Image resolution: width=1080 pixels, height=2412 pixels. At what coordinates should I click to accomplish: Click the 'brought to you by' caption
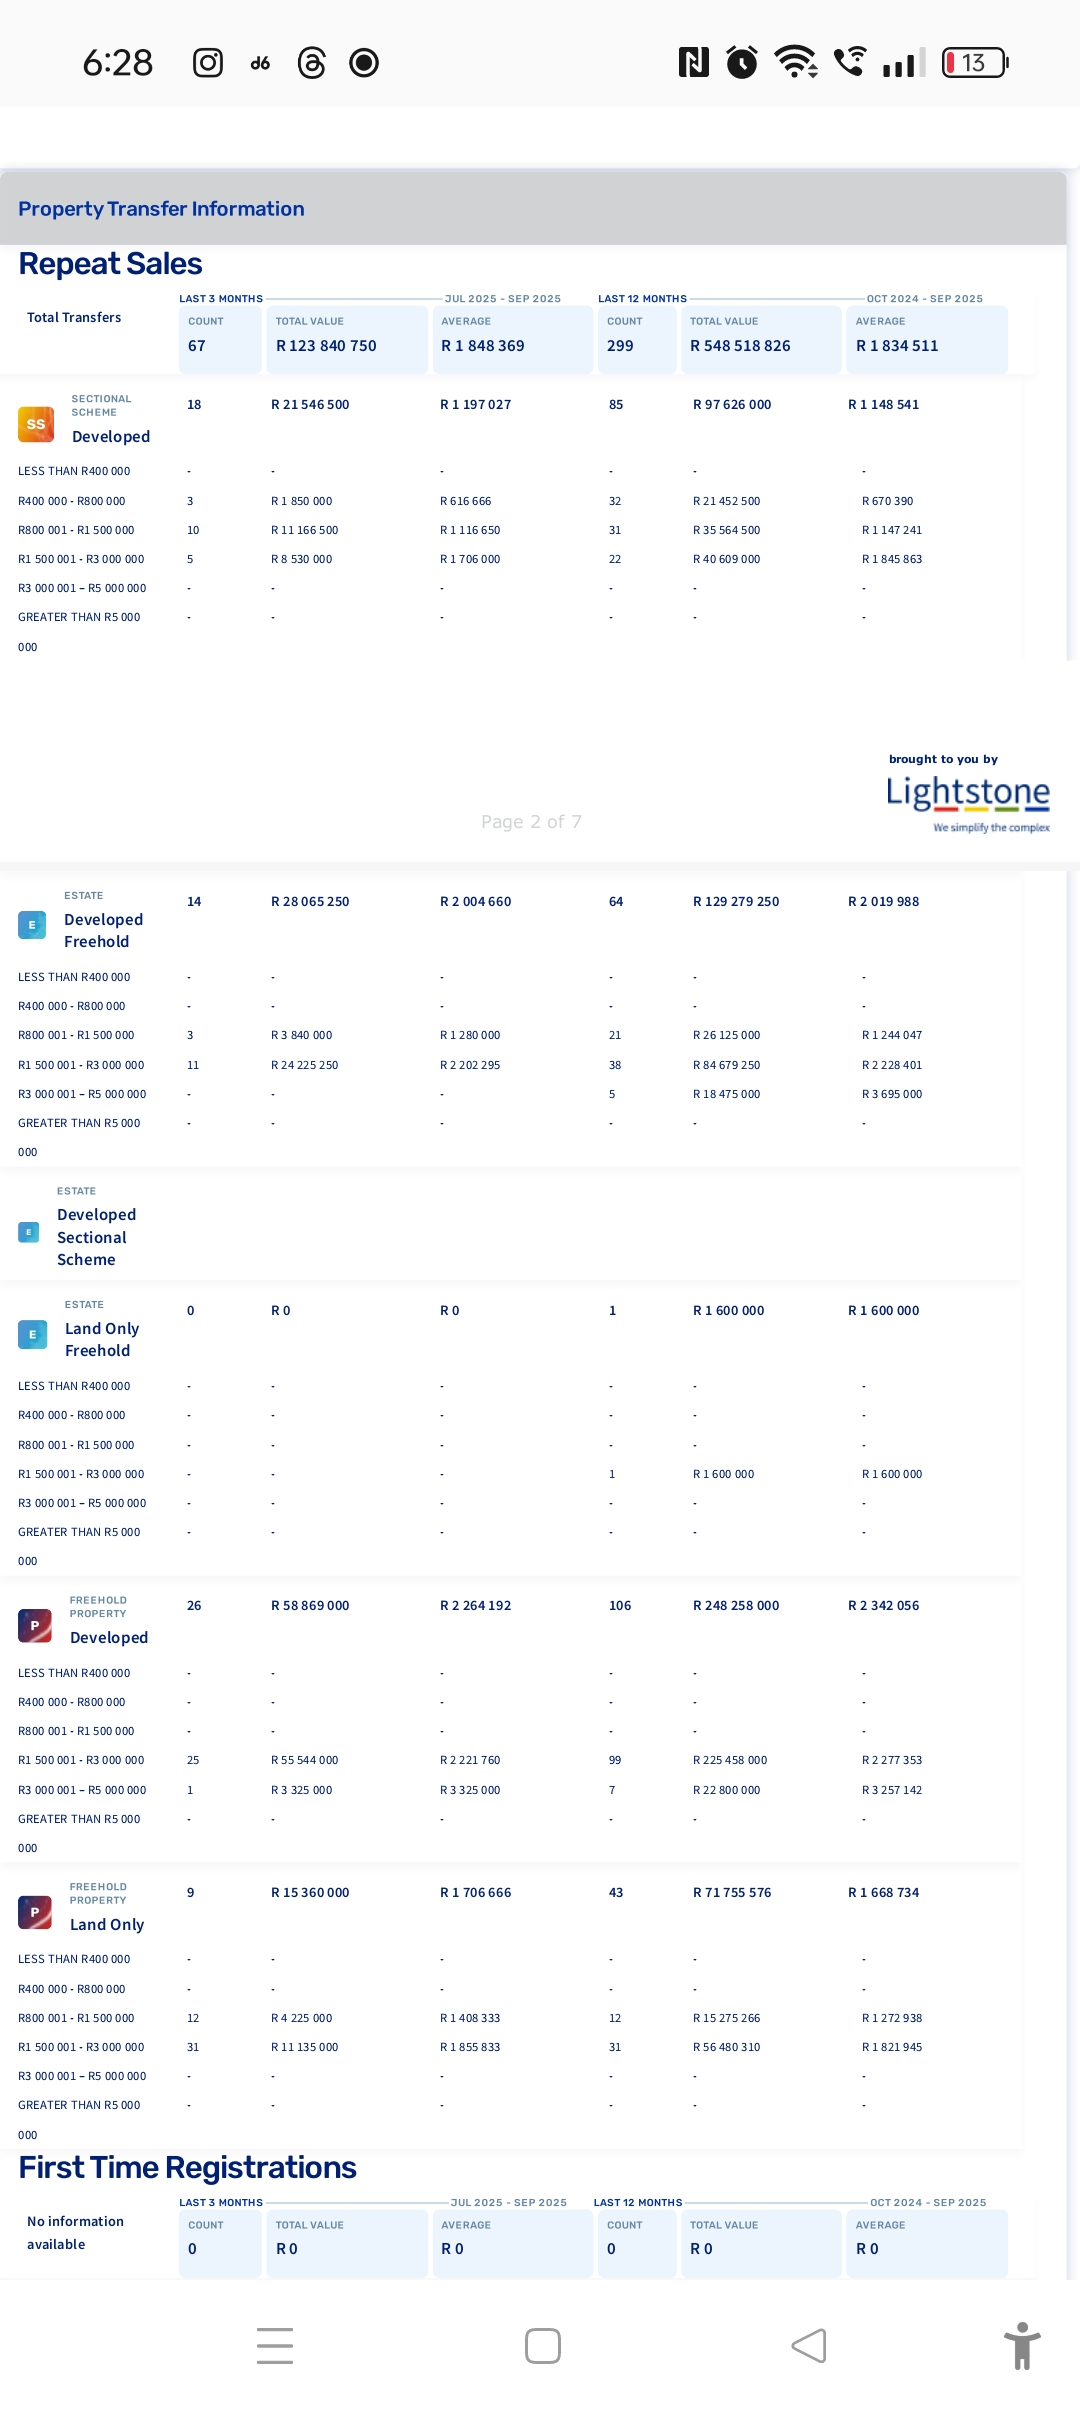(x=943, y=759)
